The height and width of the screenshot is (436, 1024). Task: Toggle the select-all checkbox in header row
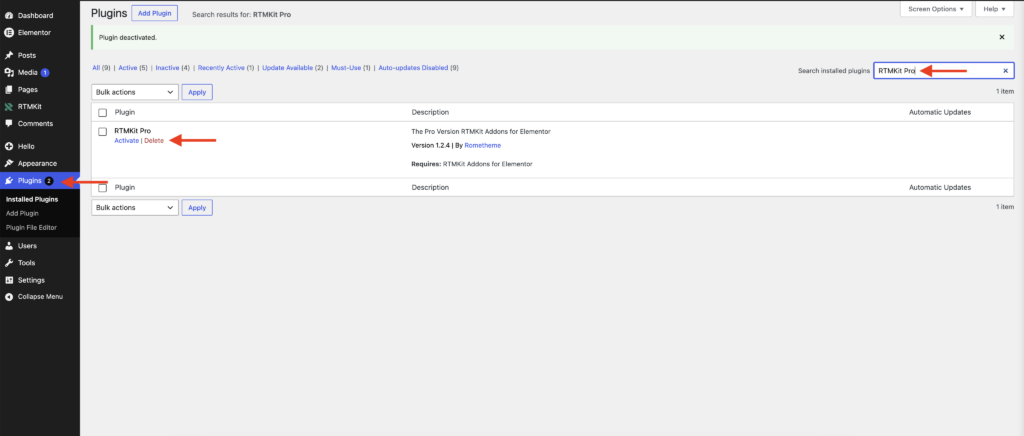pyautogui.click(x=103, y=112)
